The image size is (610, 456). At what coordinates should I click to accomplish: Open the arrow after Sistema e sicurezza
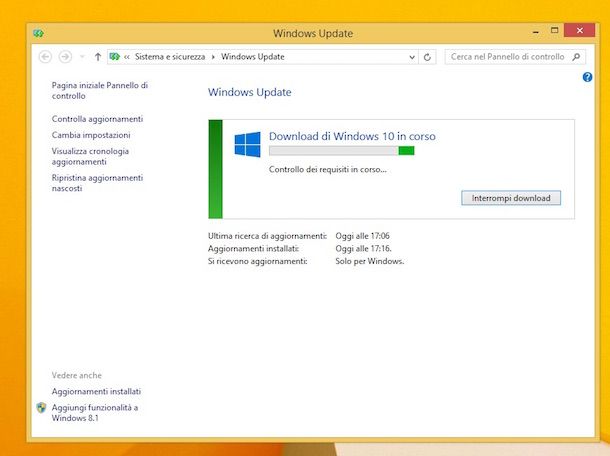click(x=213, y=57)
